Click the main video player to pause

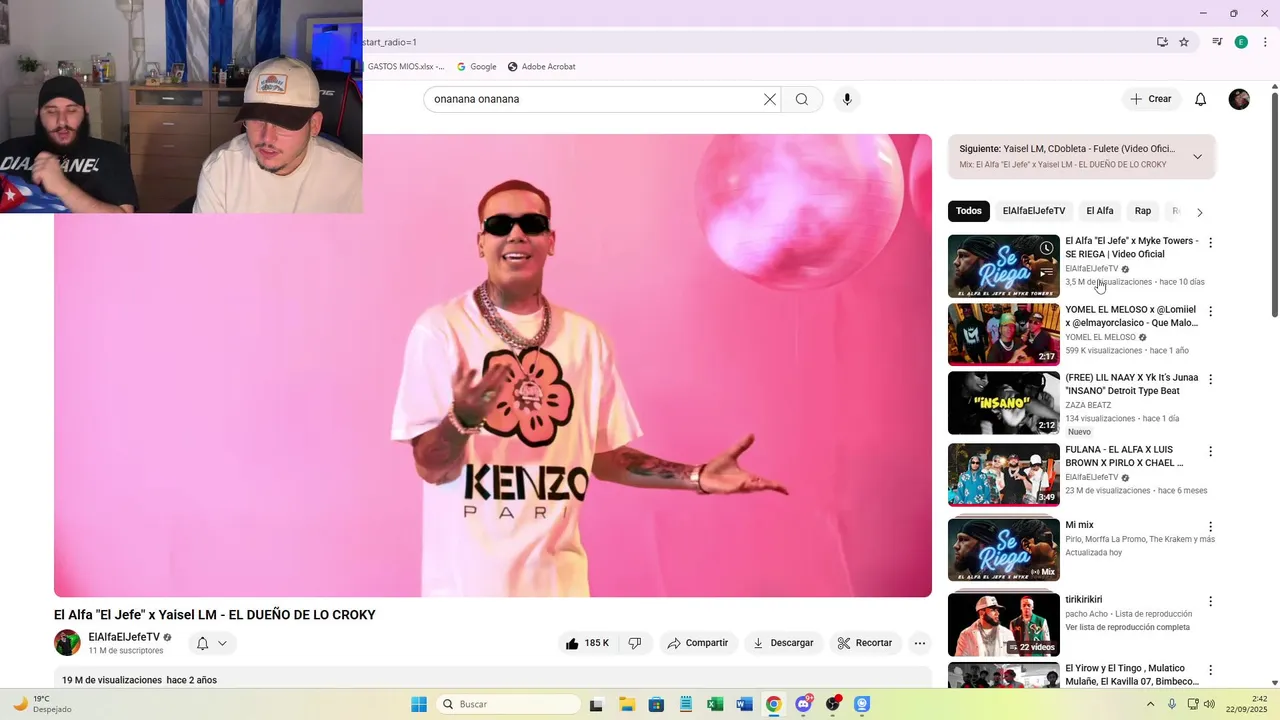click(x=493, y=366)
